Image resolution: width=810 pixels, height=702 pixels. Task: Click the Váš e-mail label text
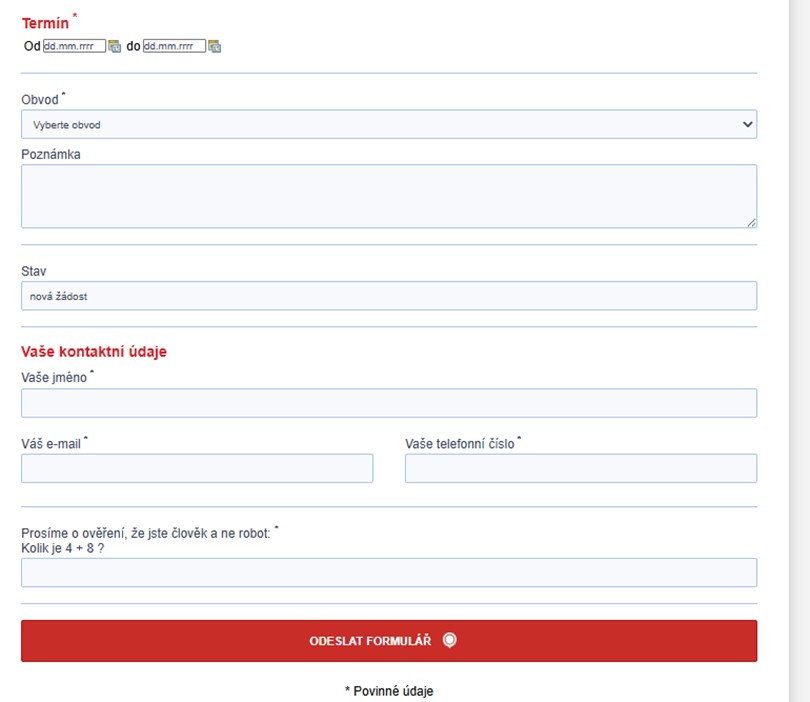pyautogui.click(x=51, y=443)
